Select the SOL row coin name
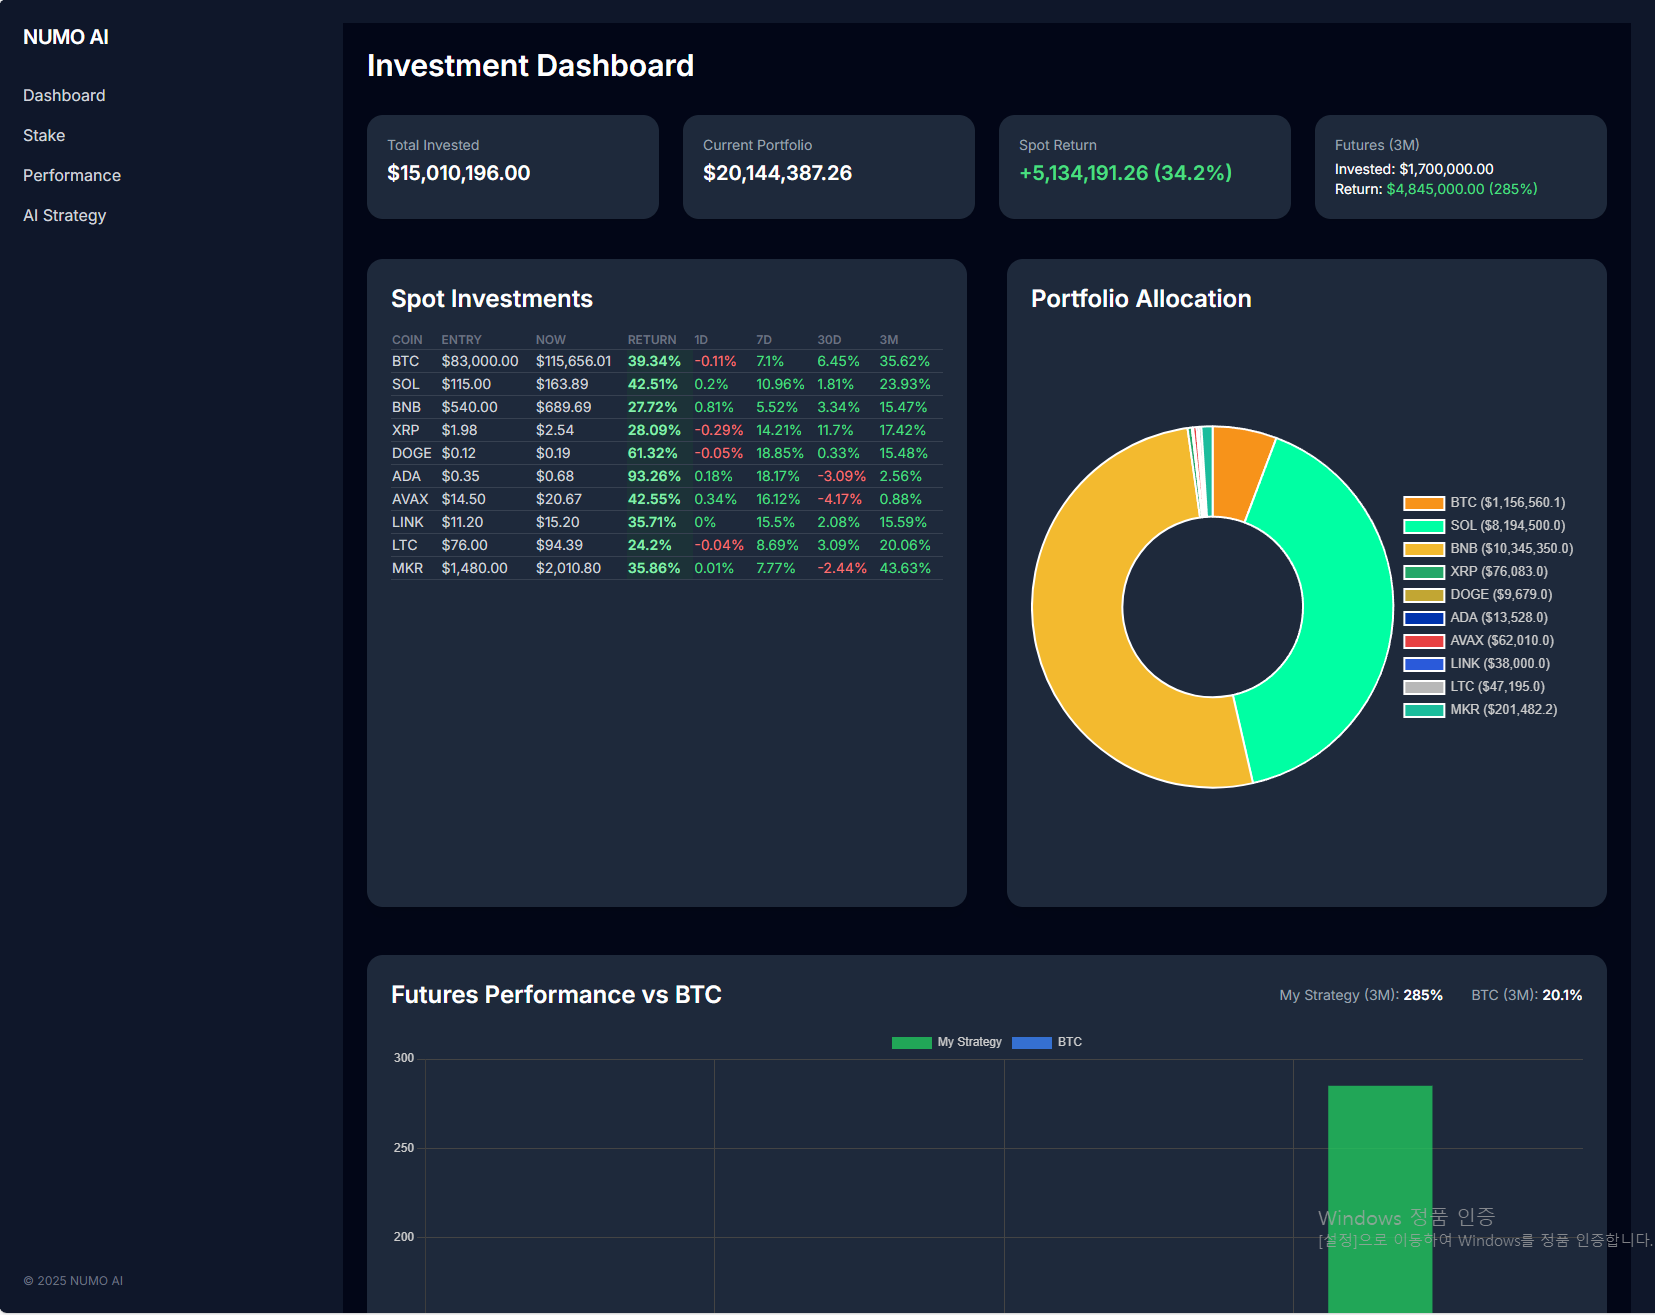 point(406,384)
